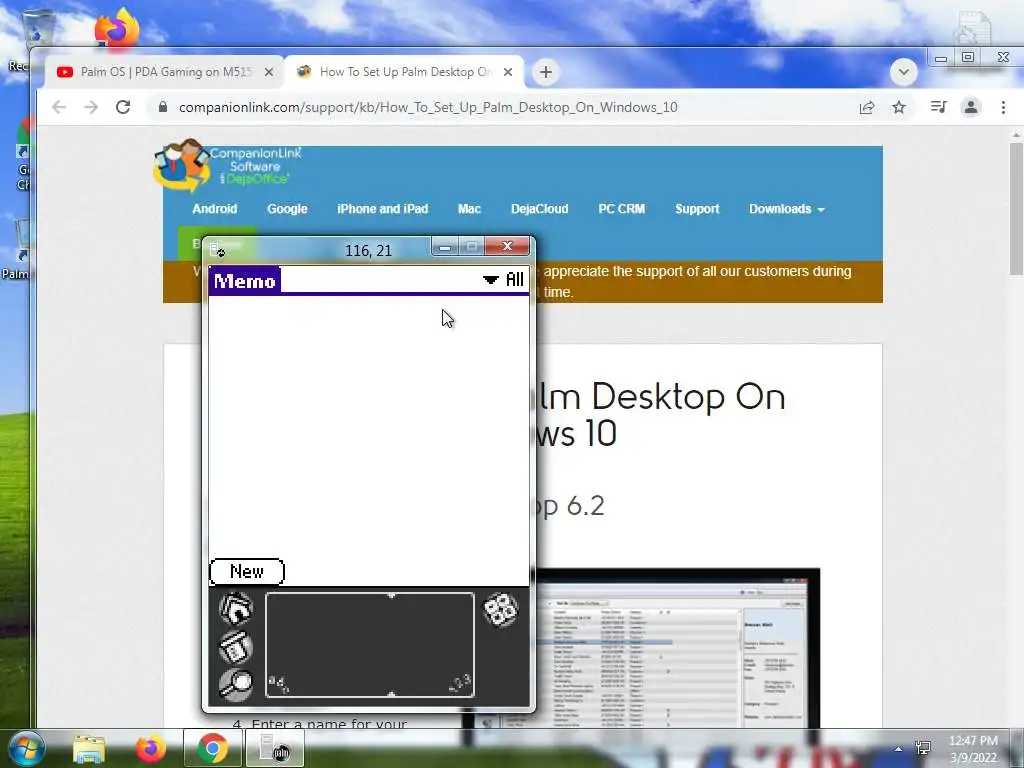
Task: Open the Android nav item
Action: click(x=214, y=209)
